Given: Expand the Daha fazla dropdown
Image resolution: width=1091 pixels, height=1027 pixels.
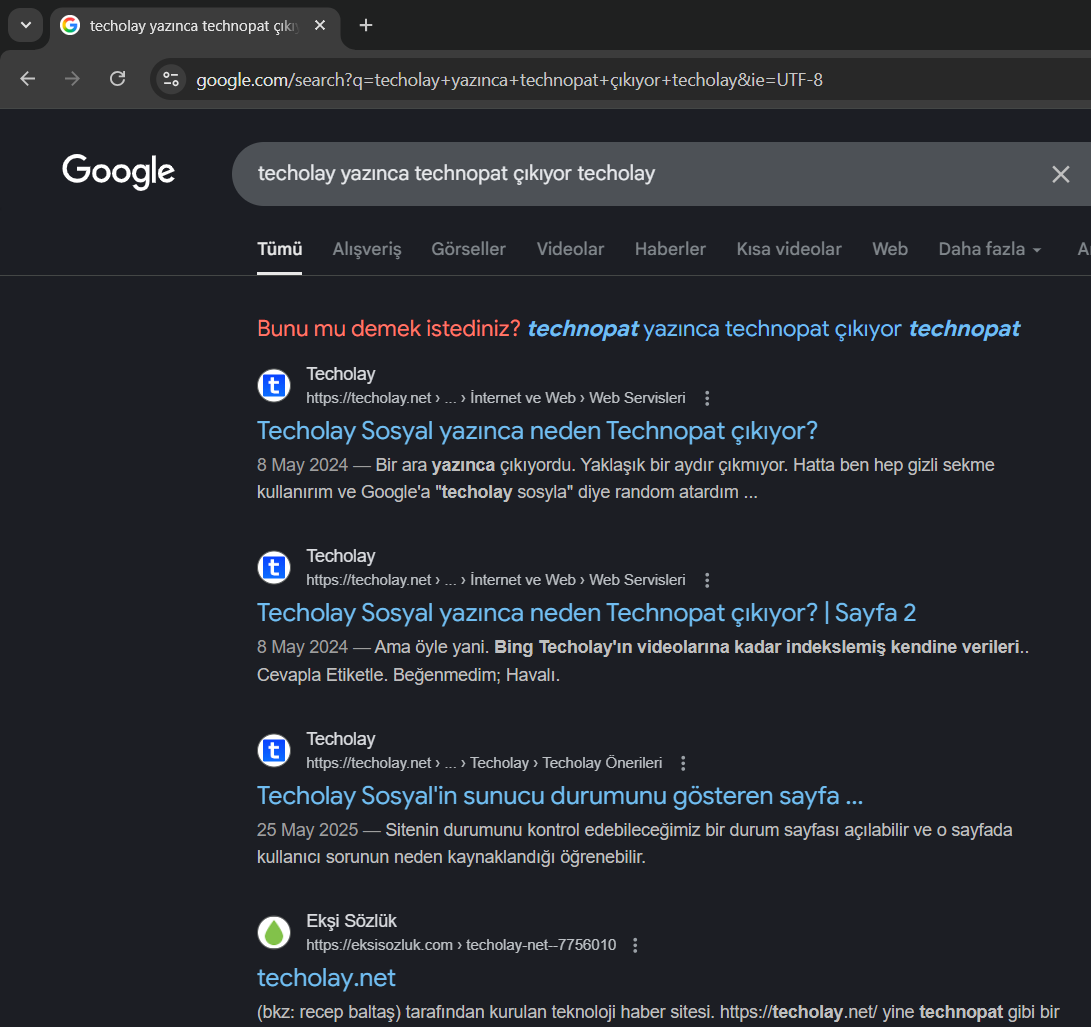Looking at the screenshot, I should (989, 249).
